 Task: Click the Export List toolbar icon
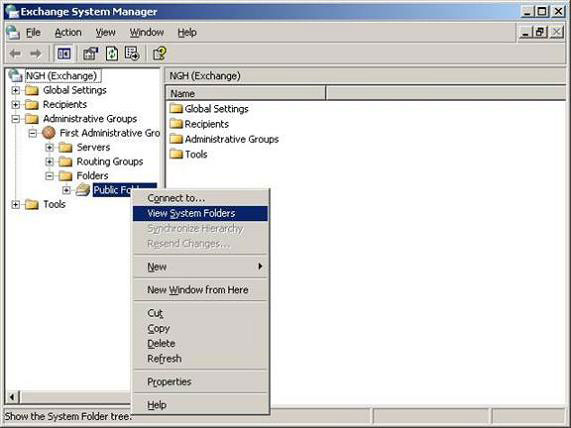coord(132,54)
